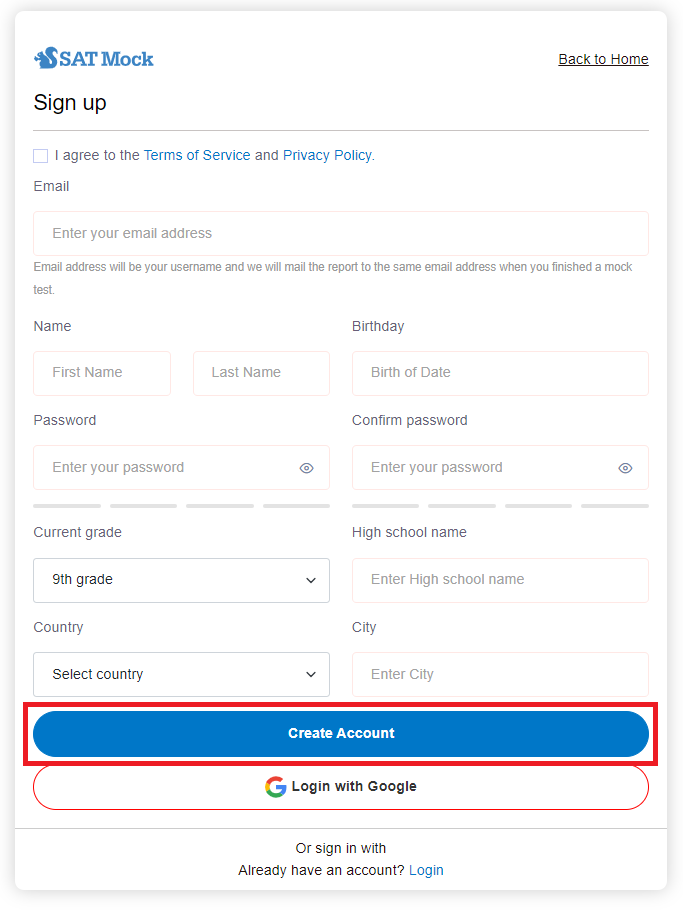This screenshot has width=683, height=910.
Task: Click the First Name field
Action: [x=102, y=373]
